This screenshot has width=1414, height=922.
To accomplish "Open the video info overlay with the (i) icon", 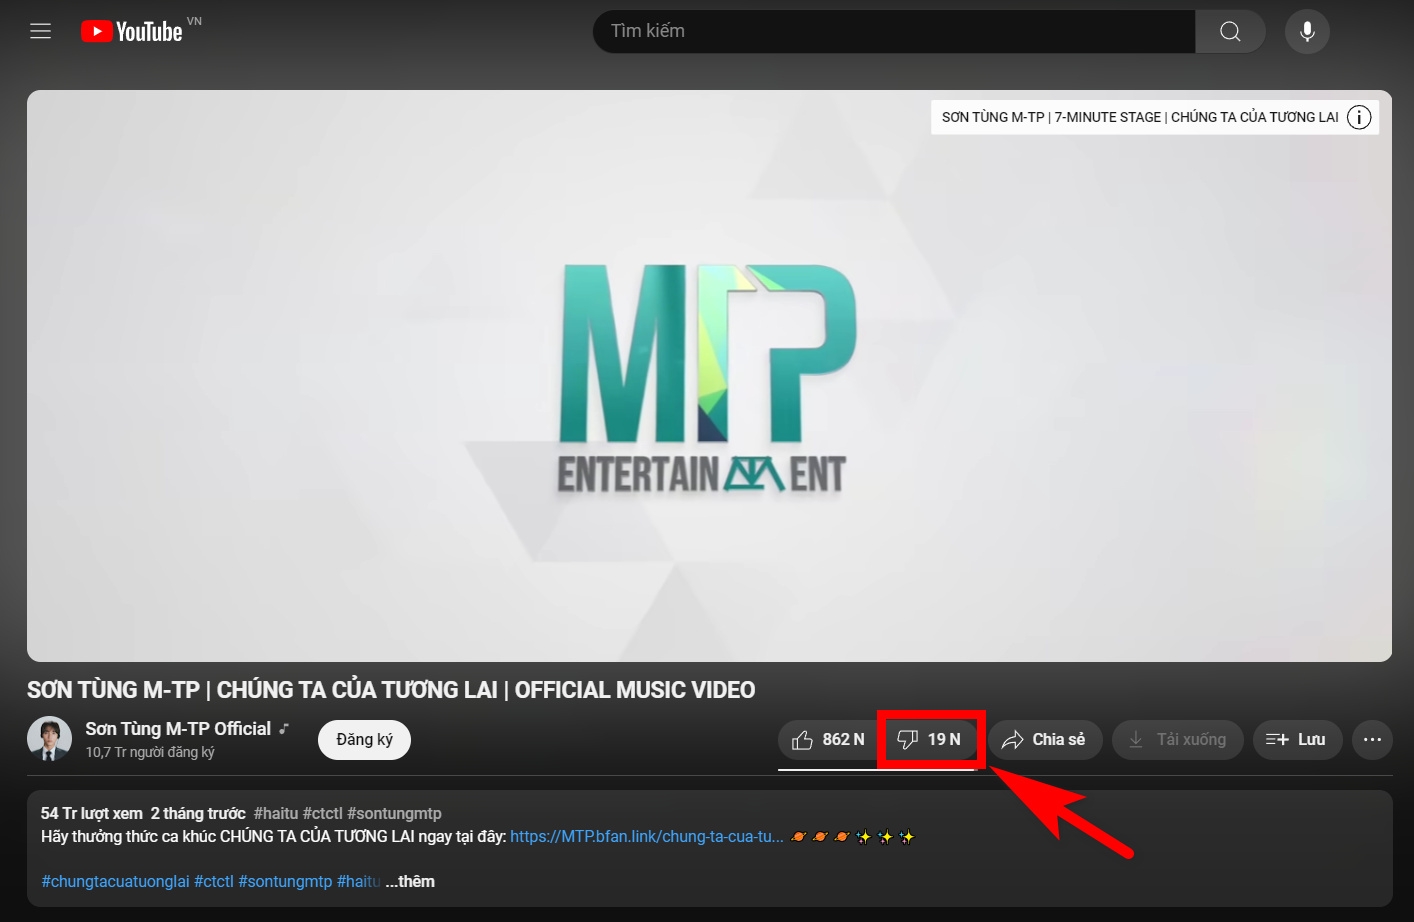I will tap(1358, 117).
